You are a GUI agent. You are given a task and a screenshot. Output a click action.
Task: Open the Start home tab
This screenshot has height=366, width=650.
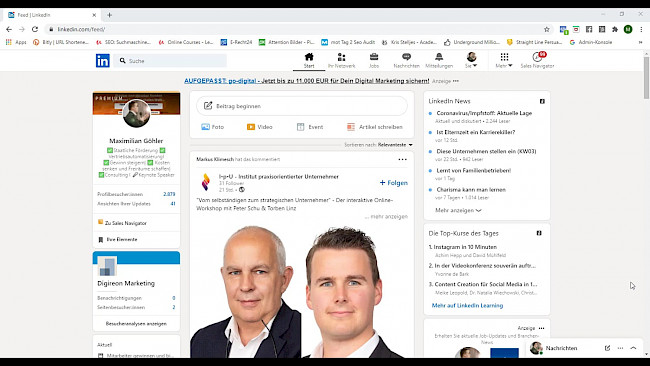pyautogui.click(x=309, y=61)
